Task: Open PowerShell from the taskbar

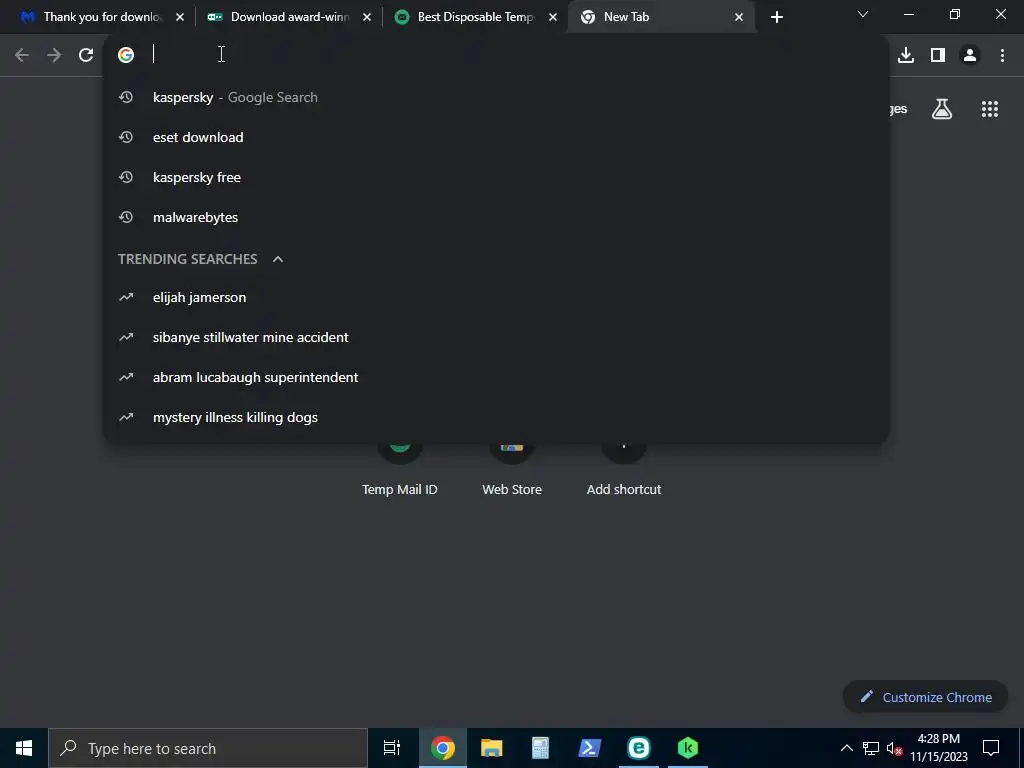Action: point(590,748)
